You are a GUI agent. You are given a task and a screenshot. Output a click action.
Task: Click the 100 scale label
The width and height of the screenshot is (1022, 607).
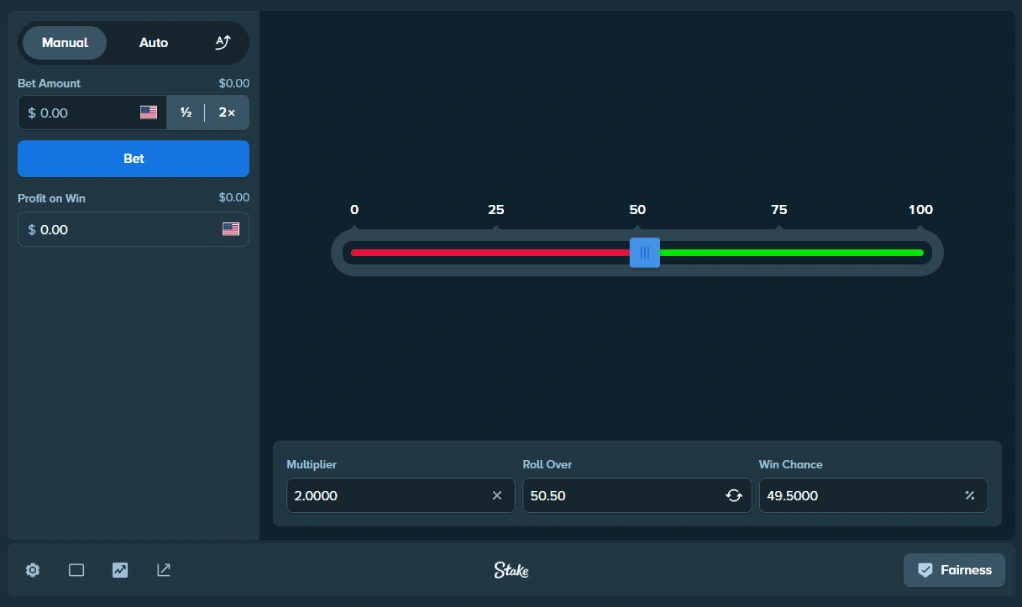[920, 209]
